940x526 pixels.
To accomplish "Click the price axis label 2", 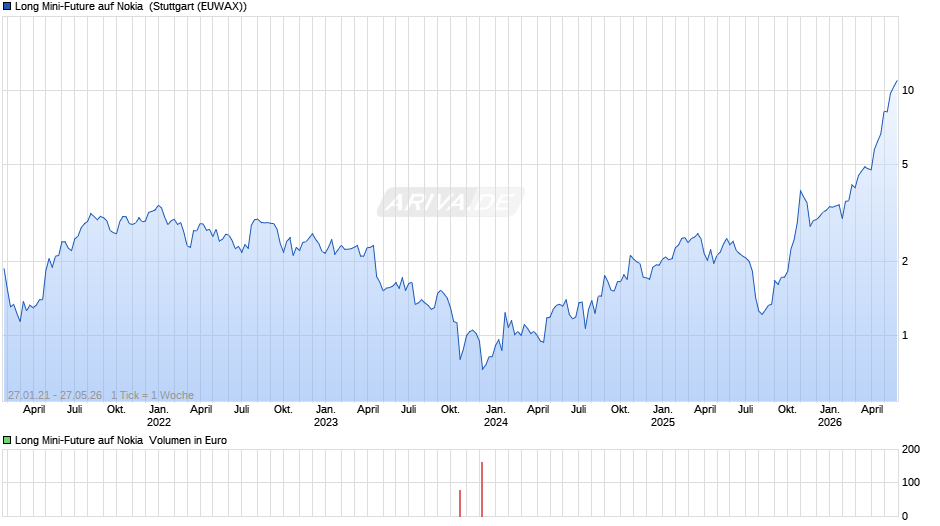I will point(905,261).
